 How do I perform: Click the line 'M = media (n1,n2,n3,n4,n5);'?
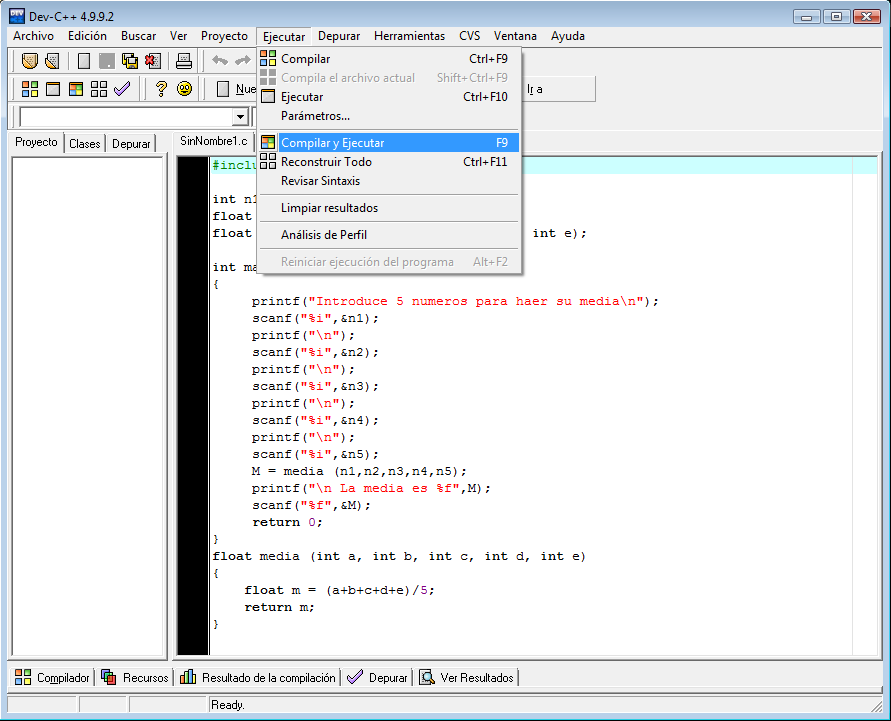[359, 471]
